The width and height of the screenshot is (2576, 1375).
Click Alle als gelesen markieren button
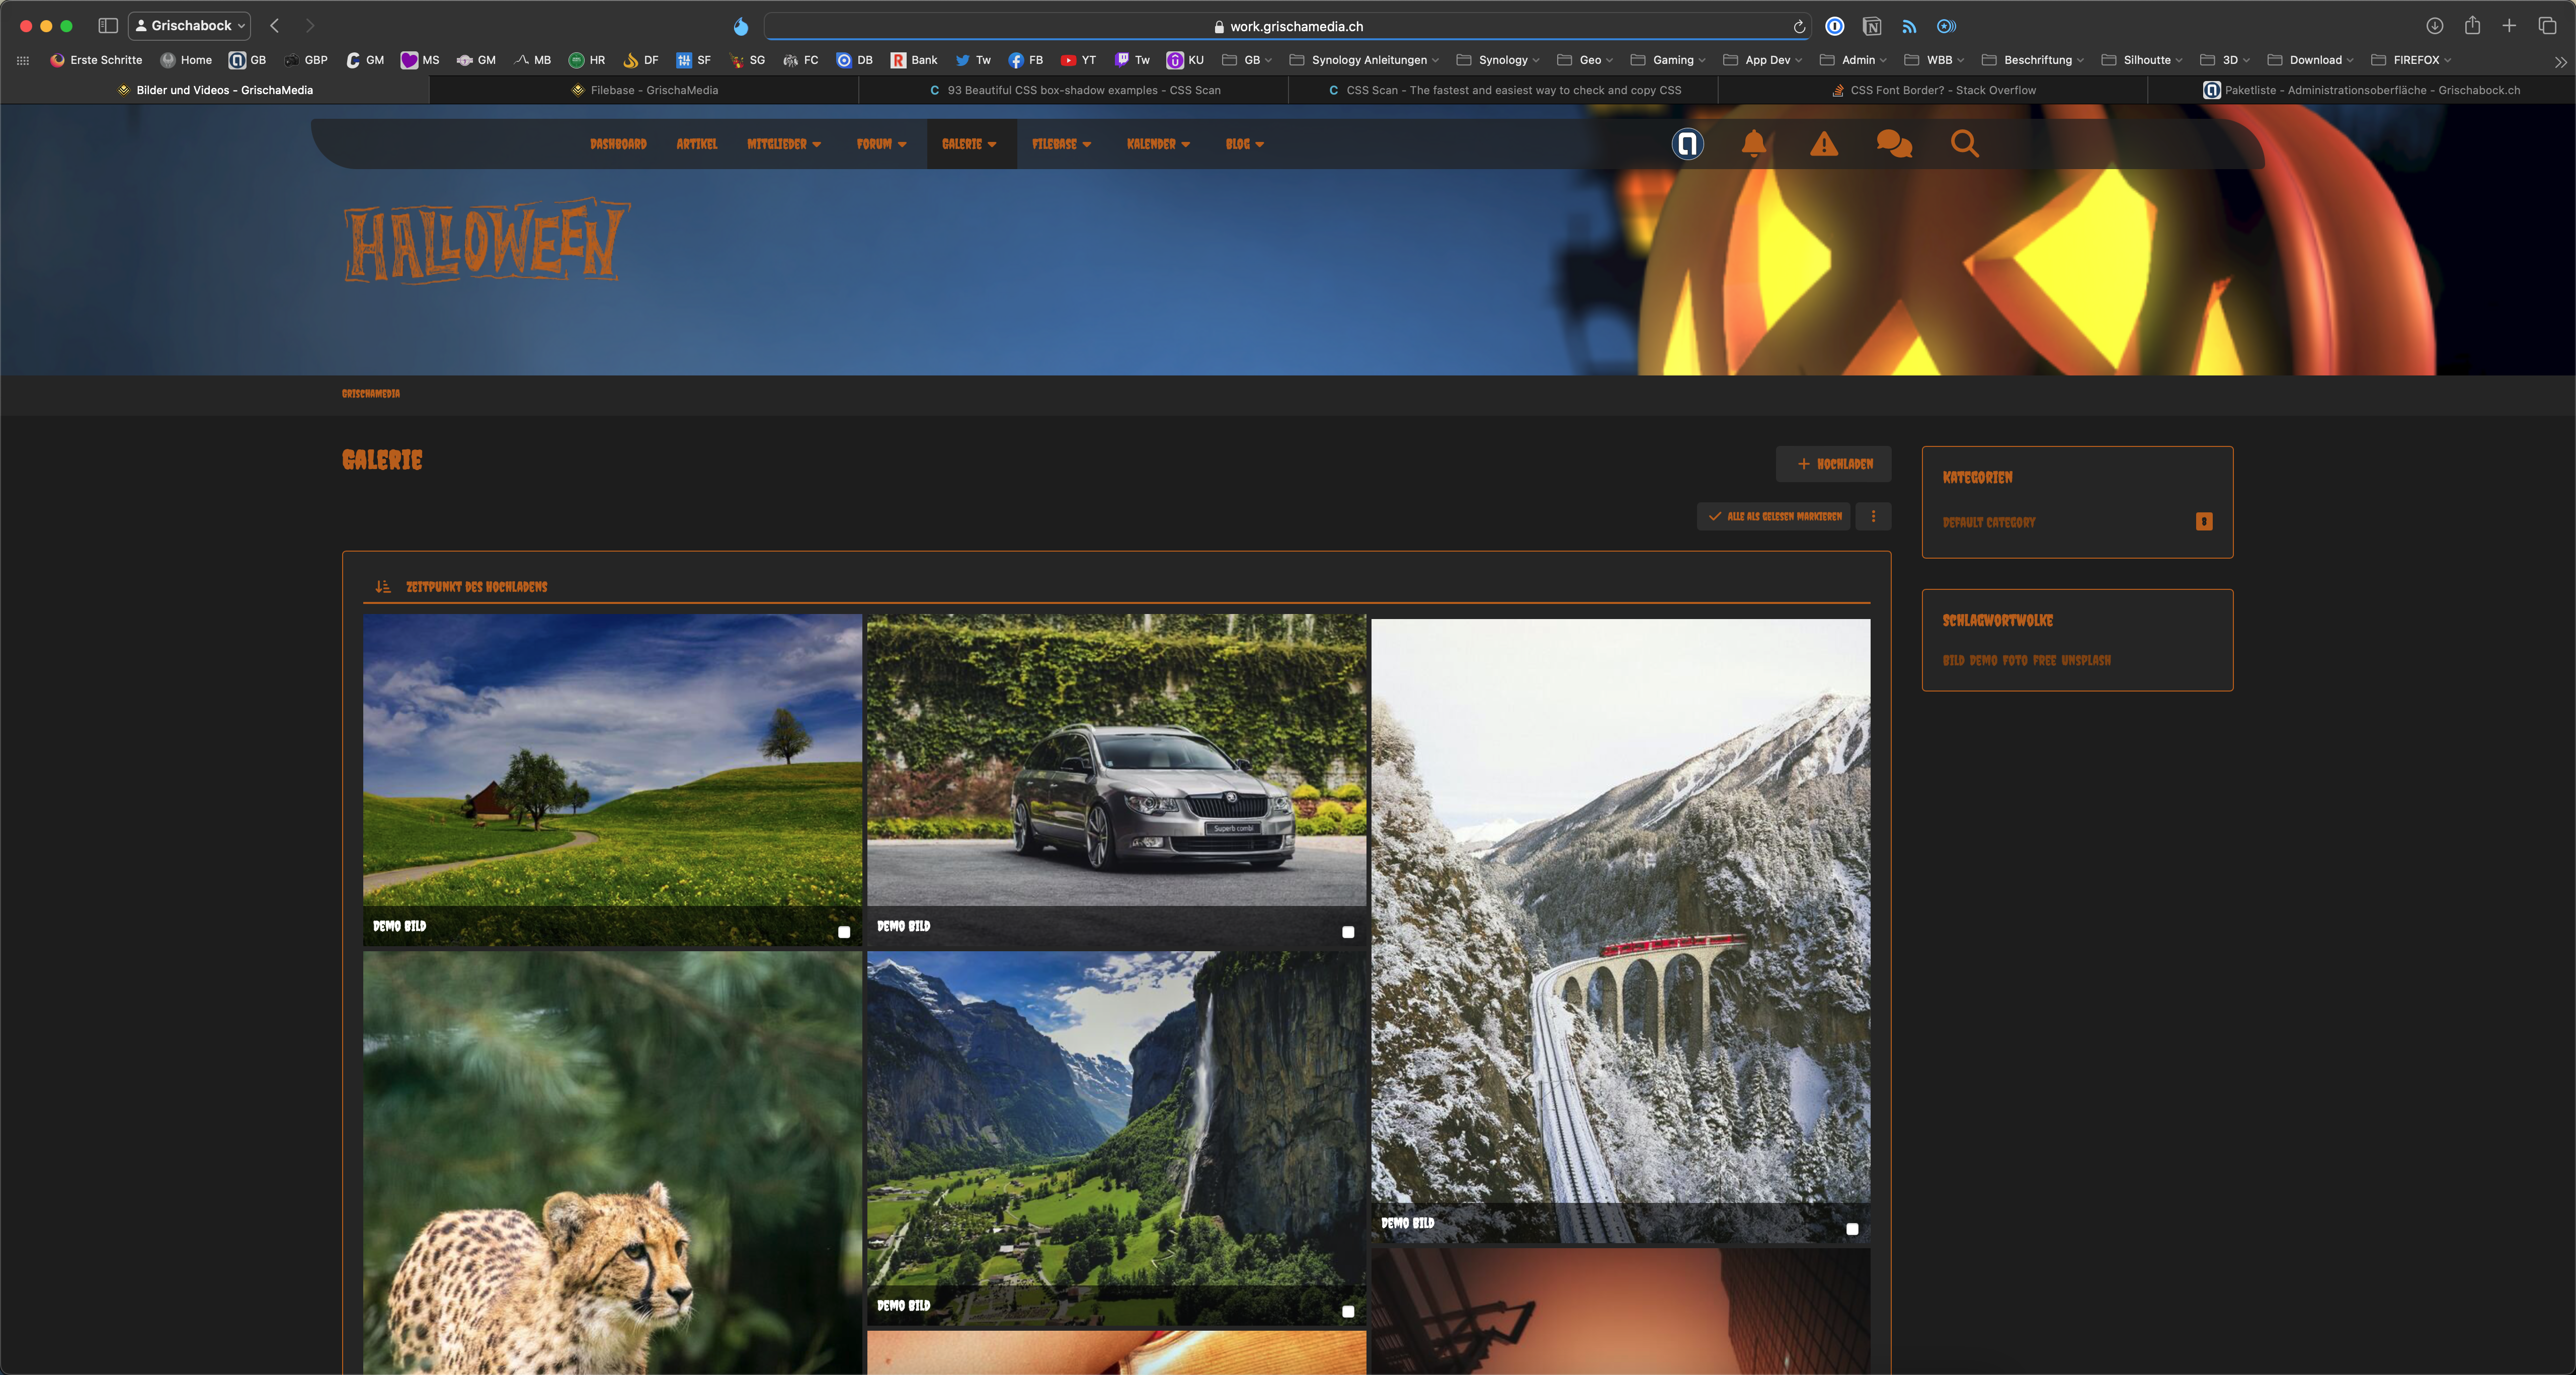pos(1774,517)
